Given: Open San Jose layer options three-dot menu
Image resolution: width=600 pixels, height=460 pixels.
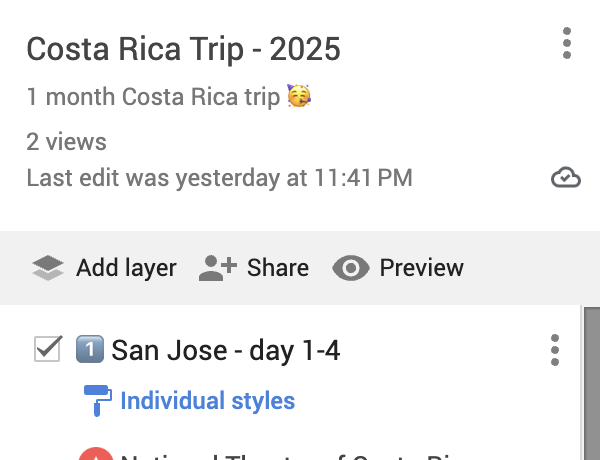Looking at the screenshot, I should click(x=555, y=350).
